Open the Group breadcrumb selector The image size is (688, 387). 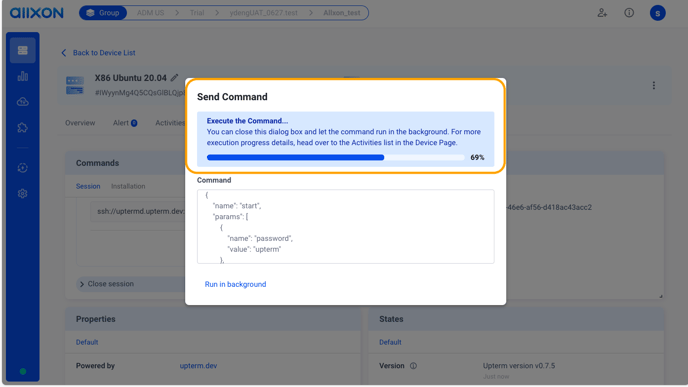pyautogui.click(x=103, y=13)
